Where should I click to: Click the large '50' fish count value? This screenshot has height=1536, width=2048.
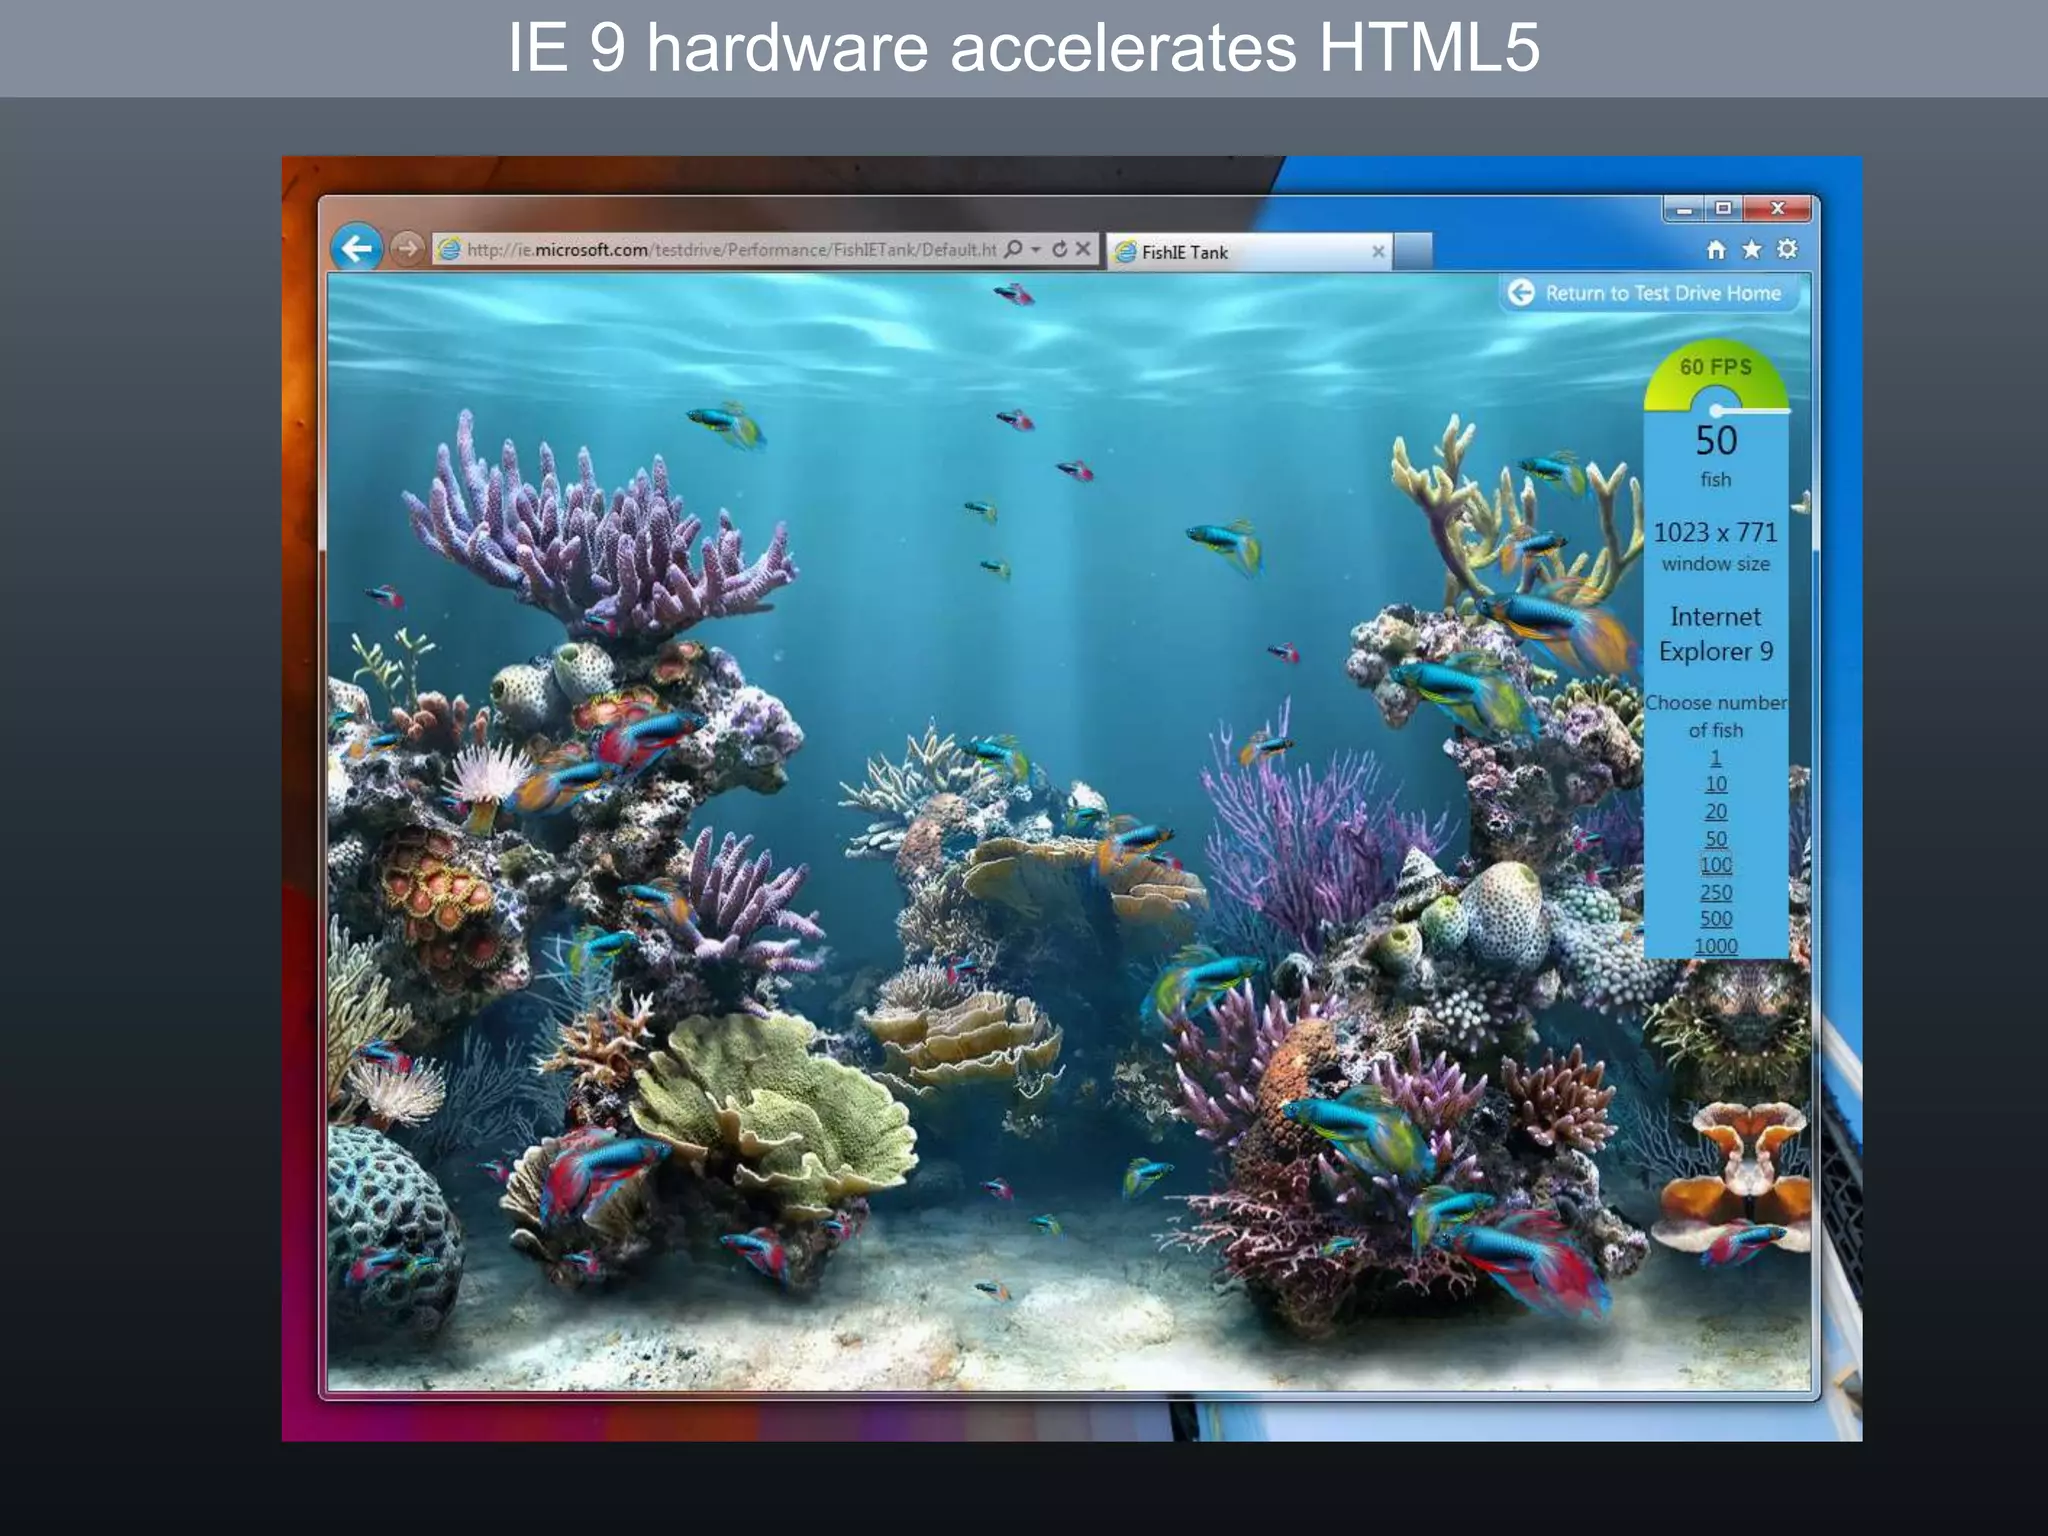click(x=1716, y=441)
